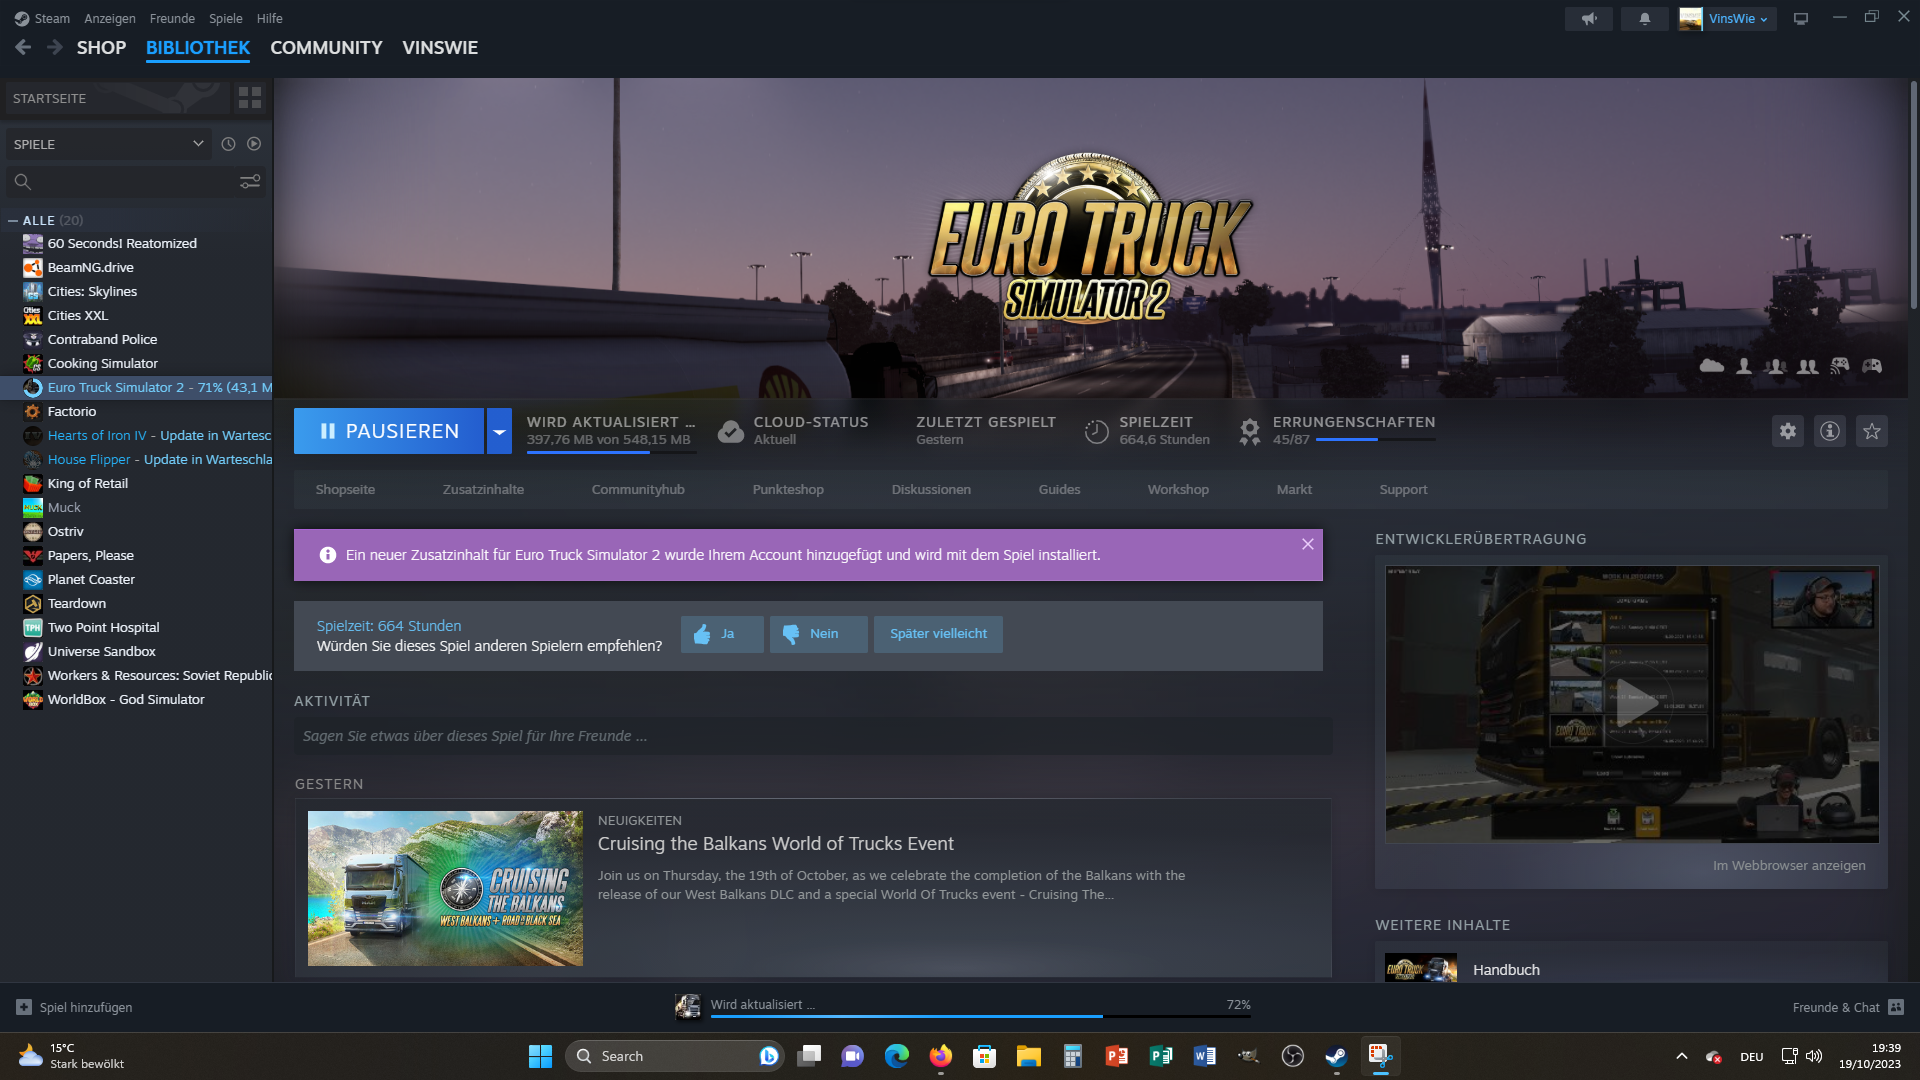Show game information icon
The width and height of the screenshot is (1920, 1080).
(1830, 431)
